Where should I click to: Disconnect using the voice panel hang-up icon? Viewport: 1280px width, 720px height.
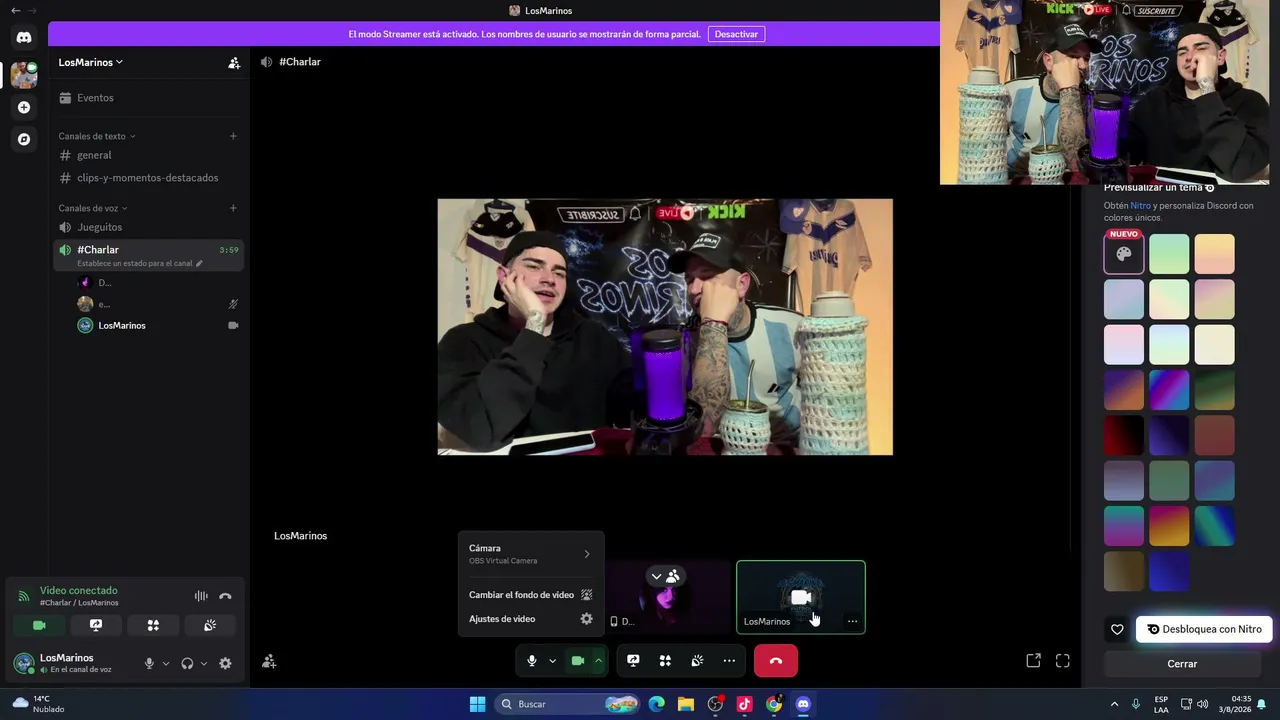225,596
